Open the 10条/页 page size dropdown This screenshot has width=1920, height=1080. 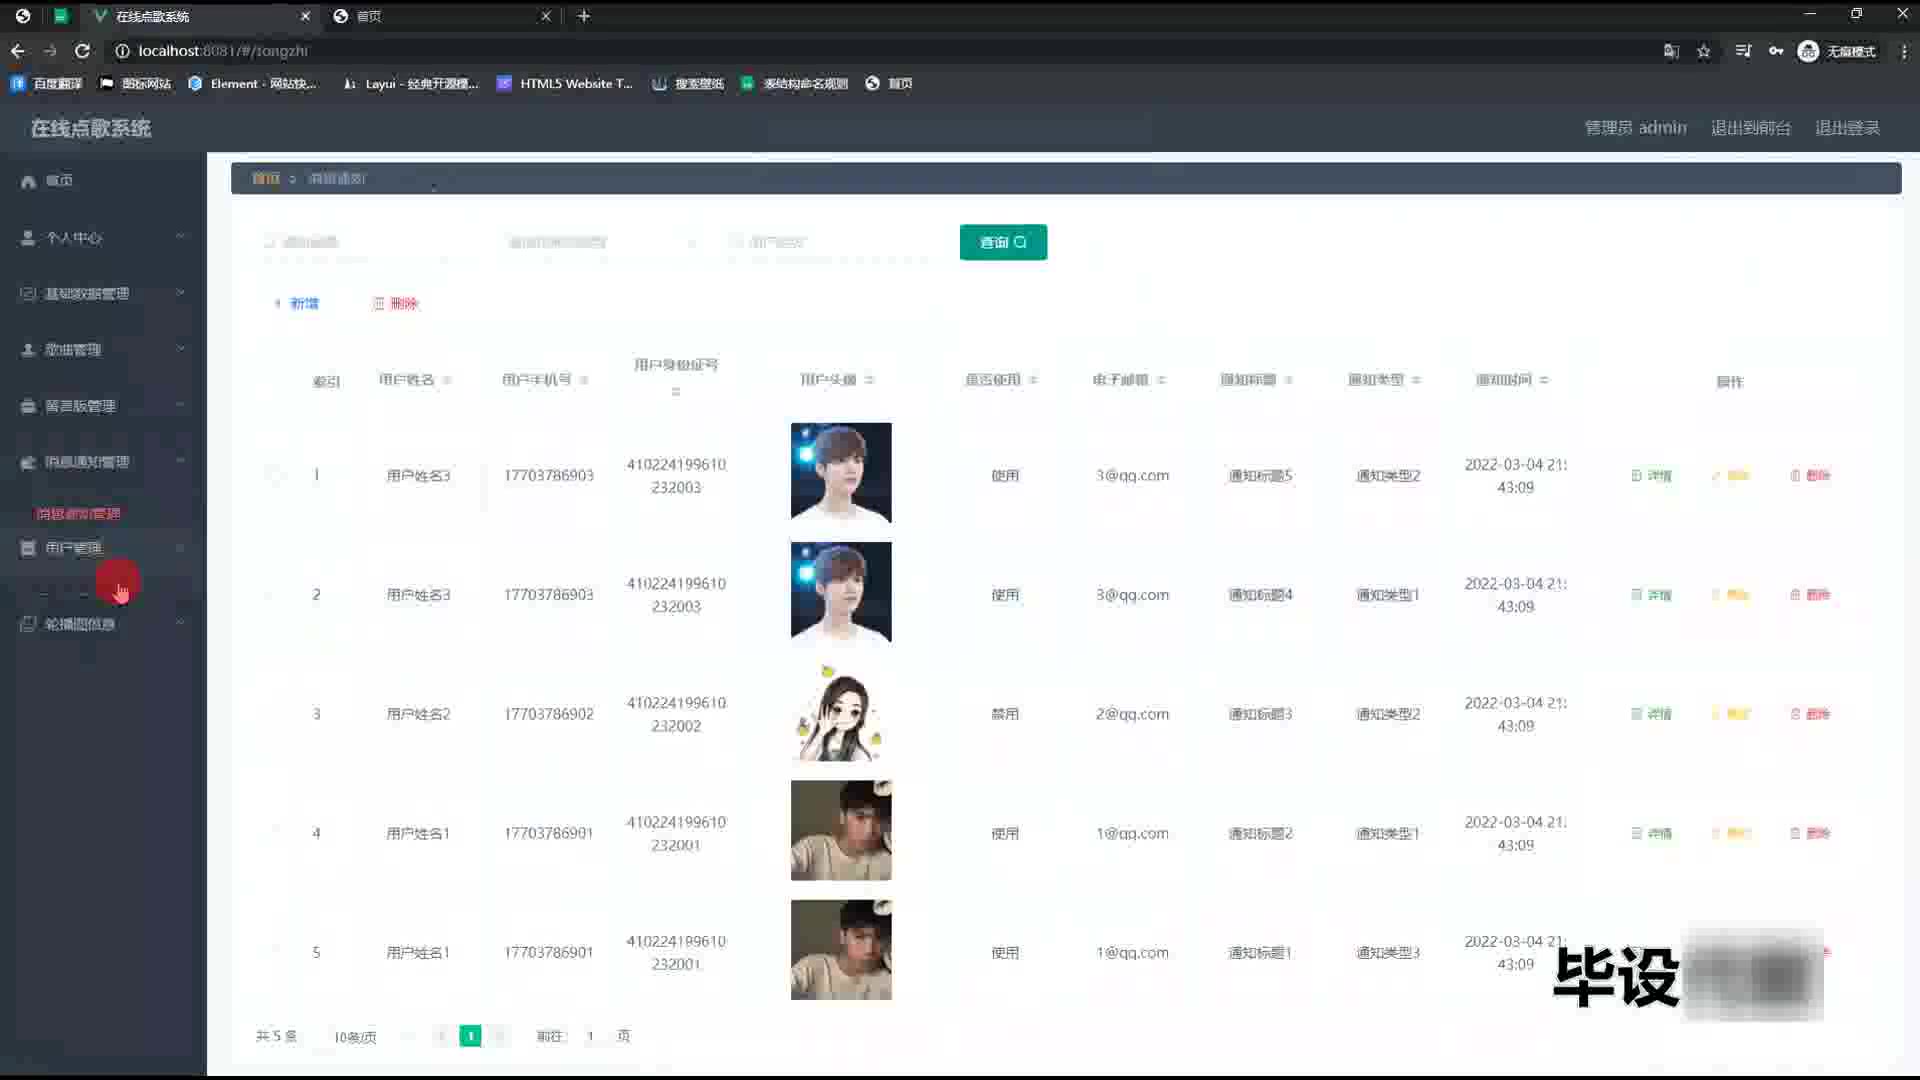[355, 1037]
